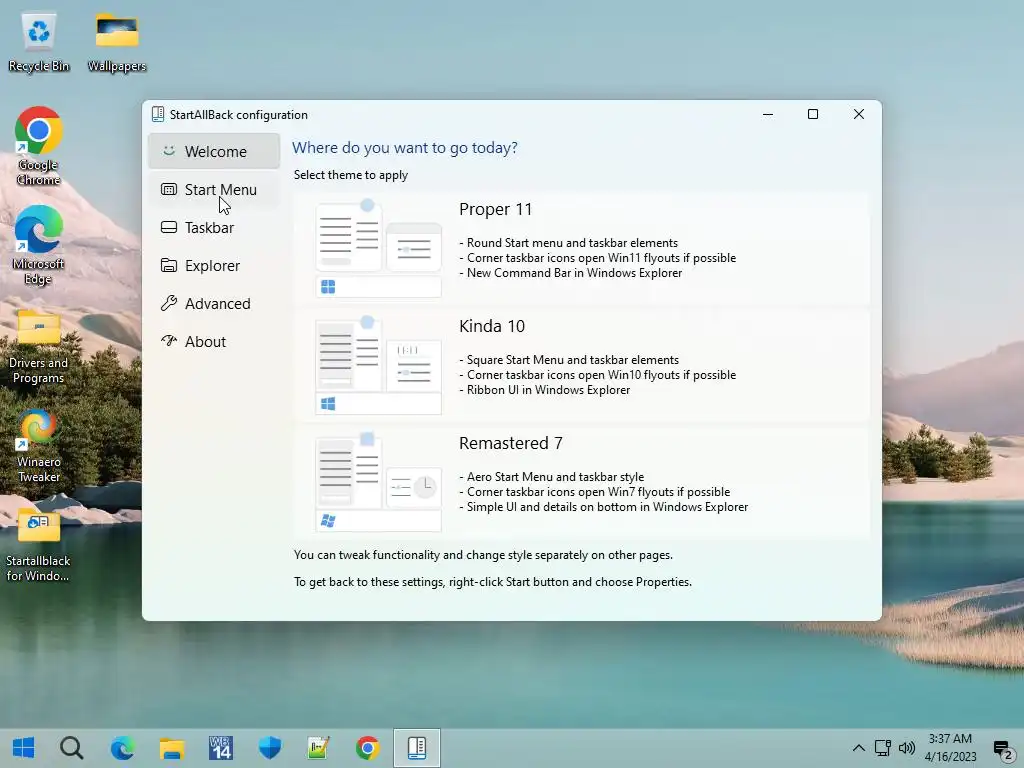Click 'Aero Start Menu and taskbar style' line
1024x768 pixels.
click(551, 477)
